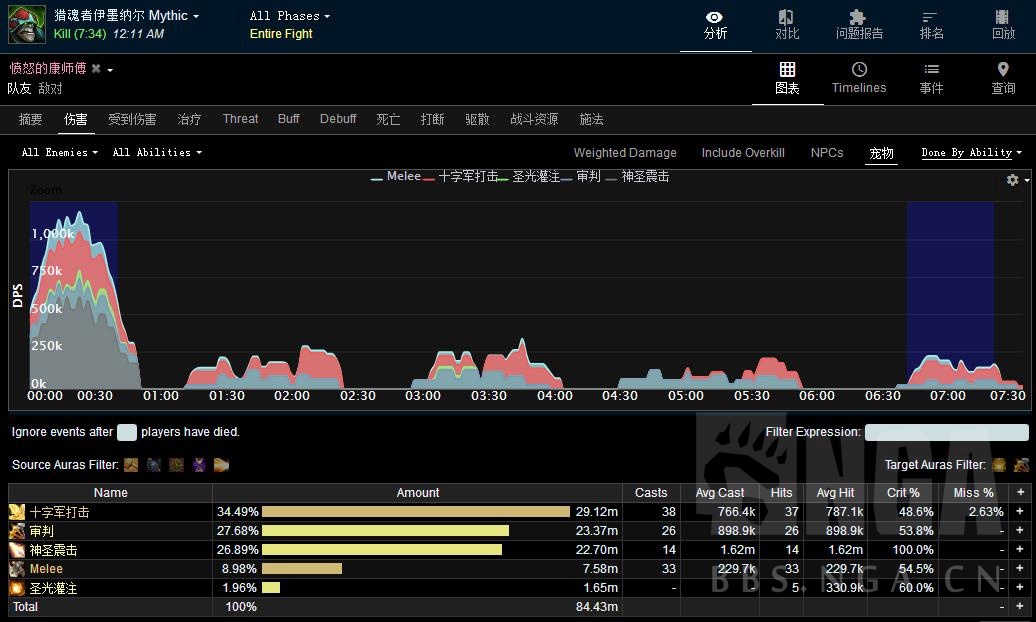Open the 分析 eye icon view
Screen dimensions: 1036x622
714,17
